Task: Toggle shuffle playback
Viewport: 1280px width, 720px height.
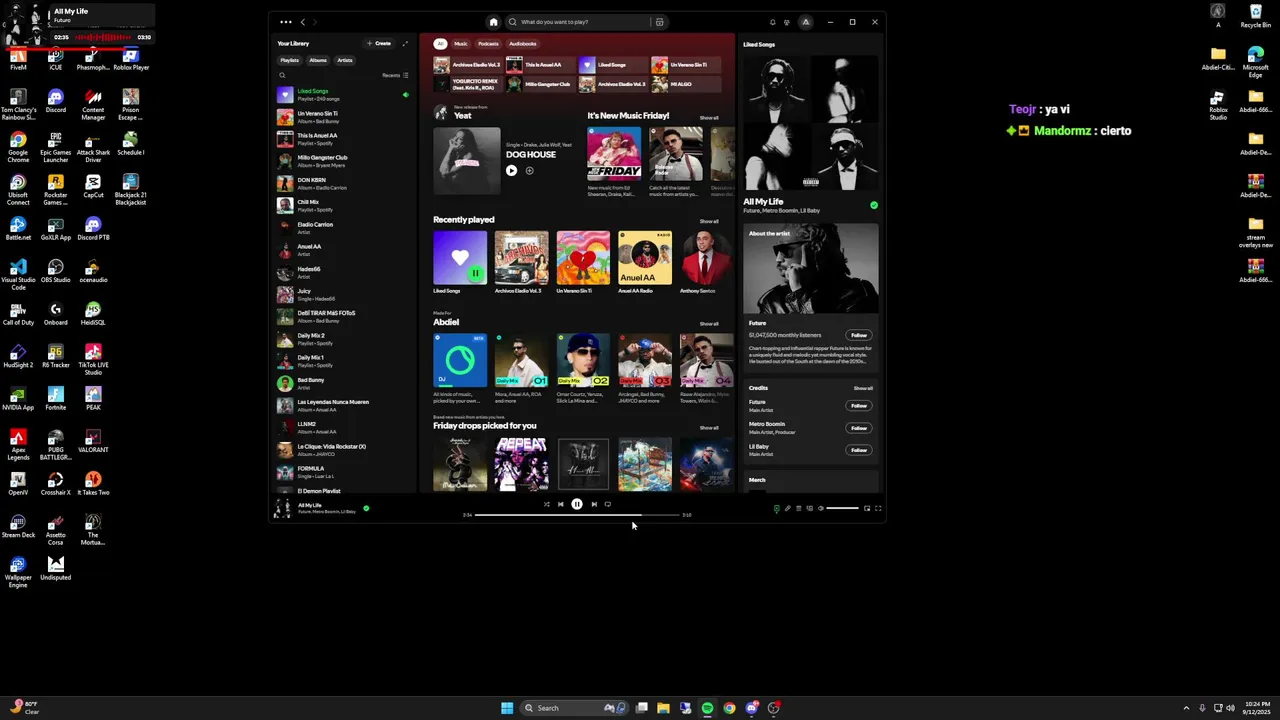Action: point(546,504)
